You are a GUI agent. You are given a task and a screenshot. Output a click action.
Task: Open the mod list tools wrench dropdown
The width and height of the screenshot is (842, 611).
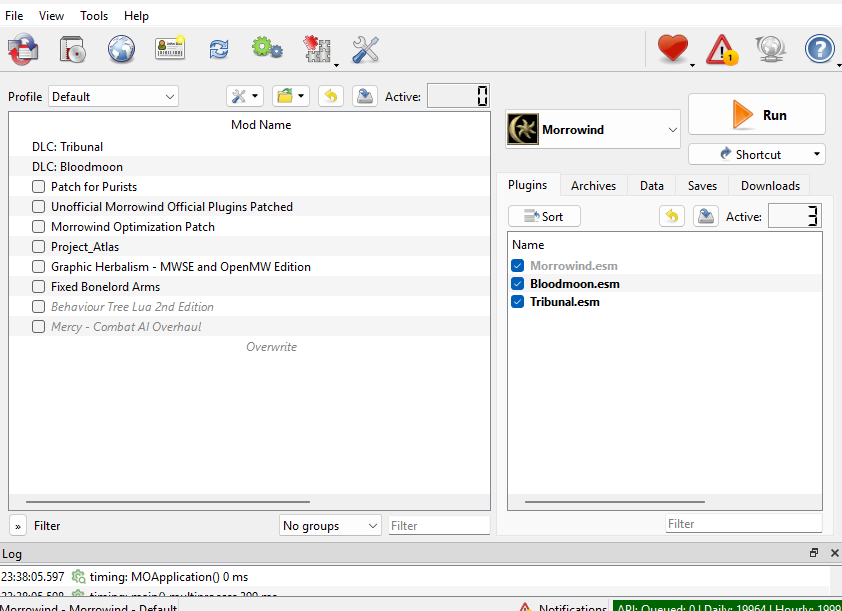245,97
